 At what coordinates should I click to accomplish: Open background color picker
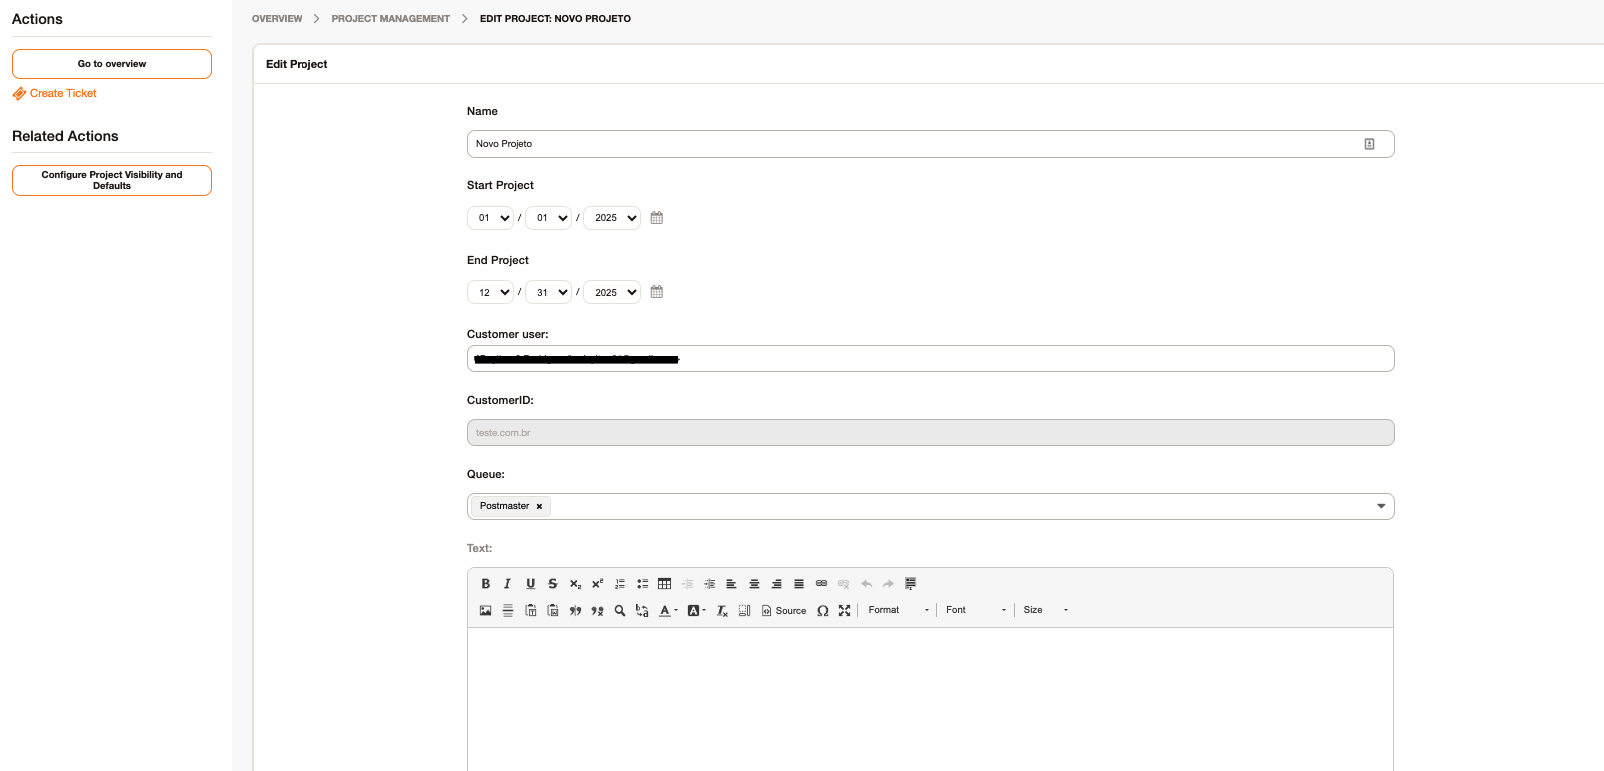(696, 610)
